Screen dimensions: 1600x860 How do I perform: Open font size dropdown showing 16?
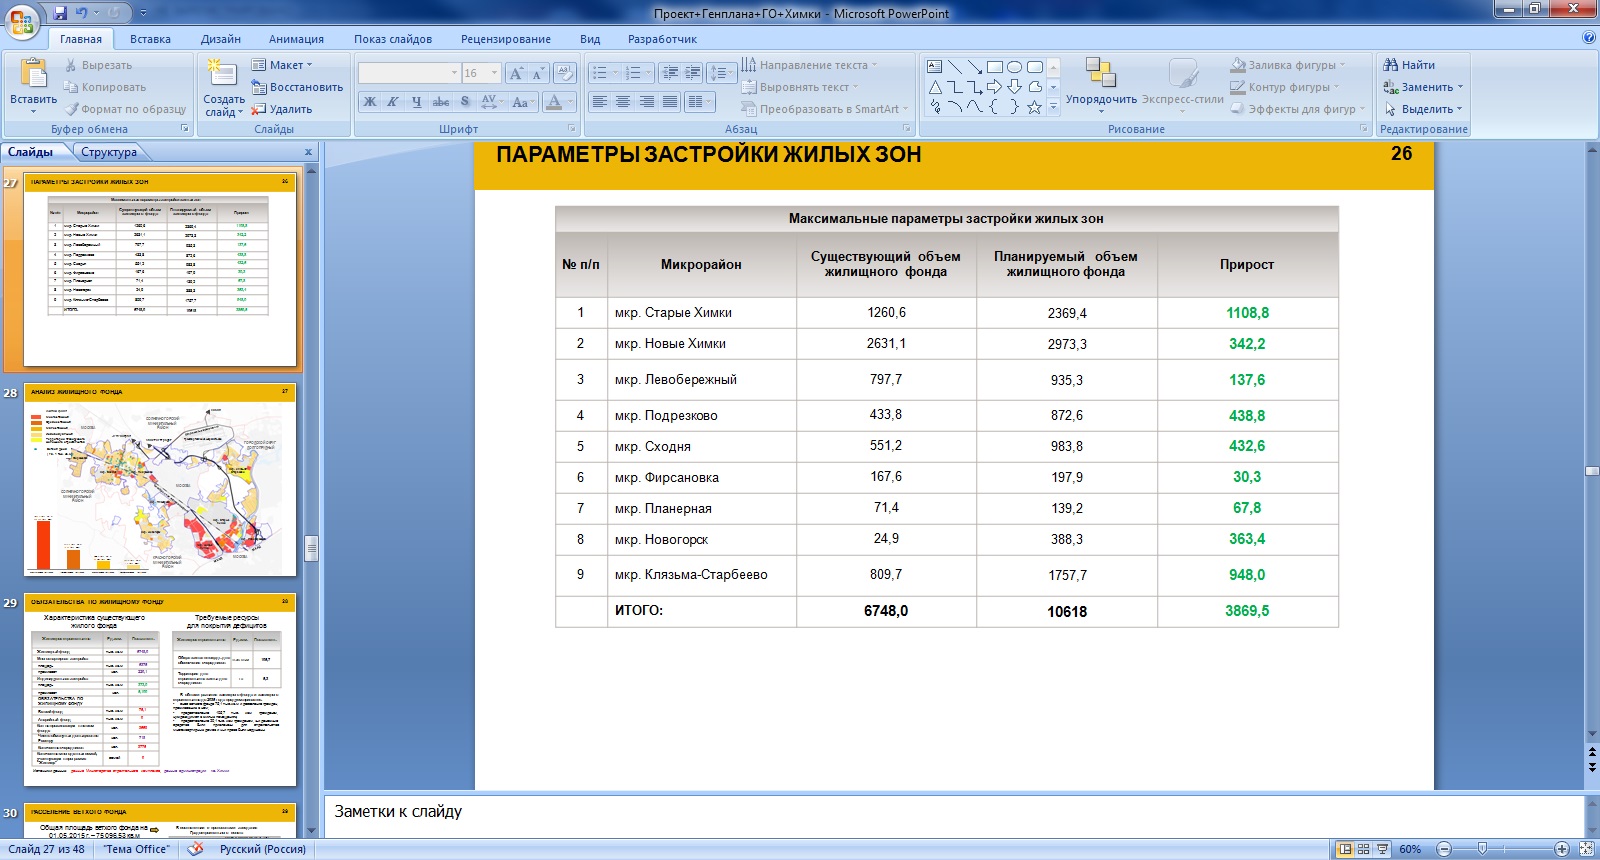point(494,73)
